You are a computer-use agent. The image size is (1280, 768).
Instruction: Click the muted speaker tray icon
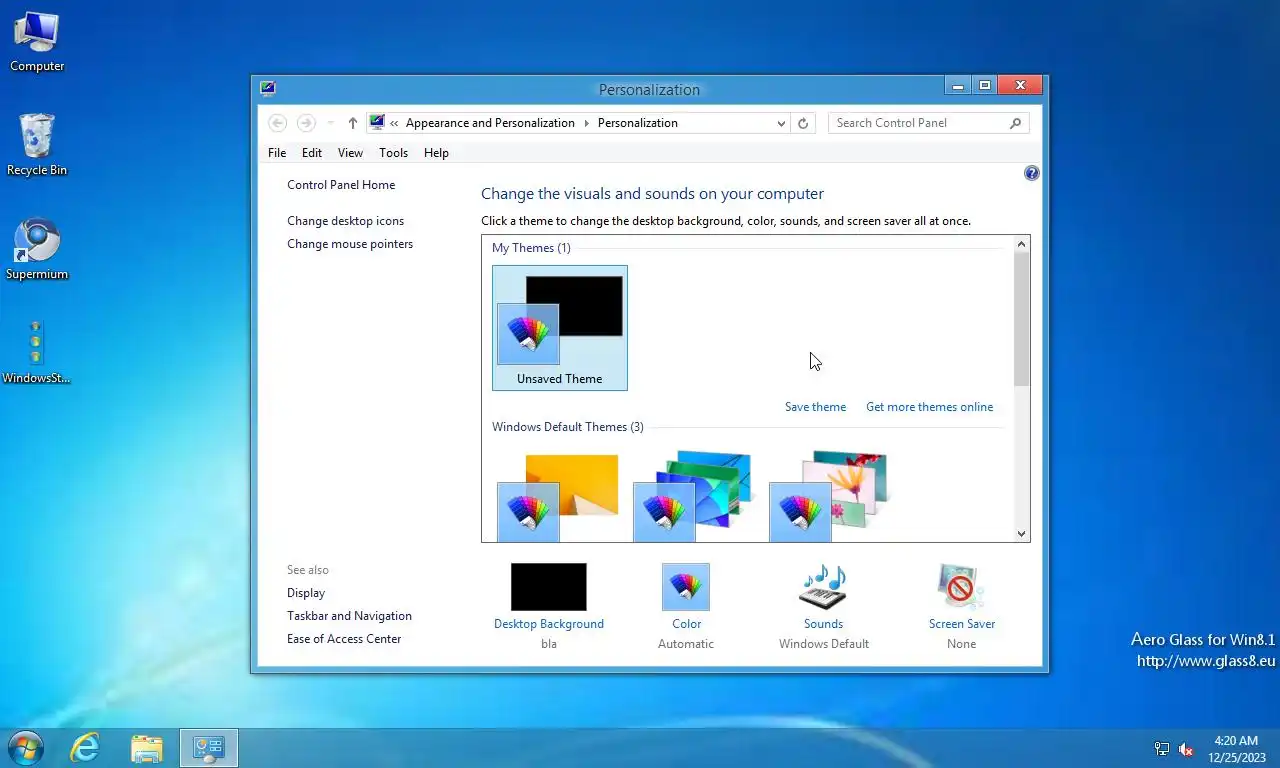point(1186,748)
